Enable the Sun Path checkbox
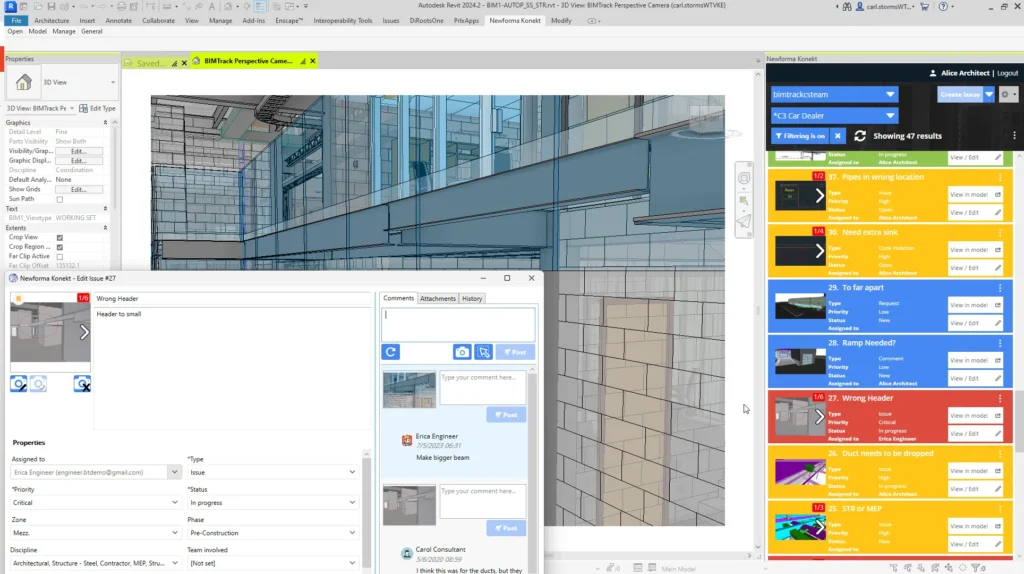This screenshot has width=1024, height=574. coord(60,199)
